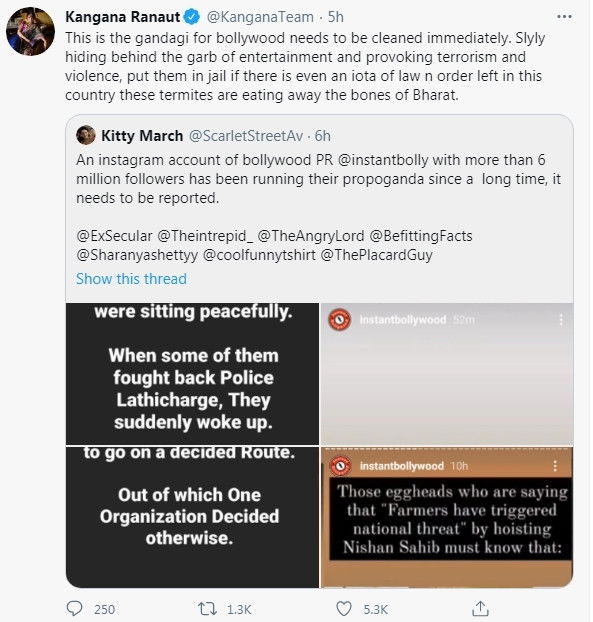Image resolution: width=593 pixels, height=622 pixels.
Task: Open Kitty March's small avatar
Action: coord(86,135)
